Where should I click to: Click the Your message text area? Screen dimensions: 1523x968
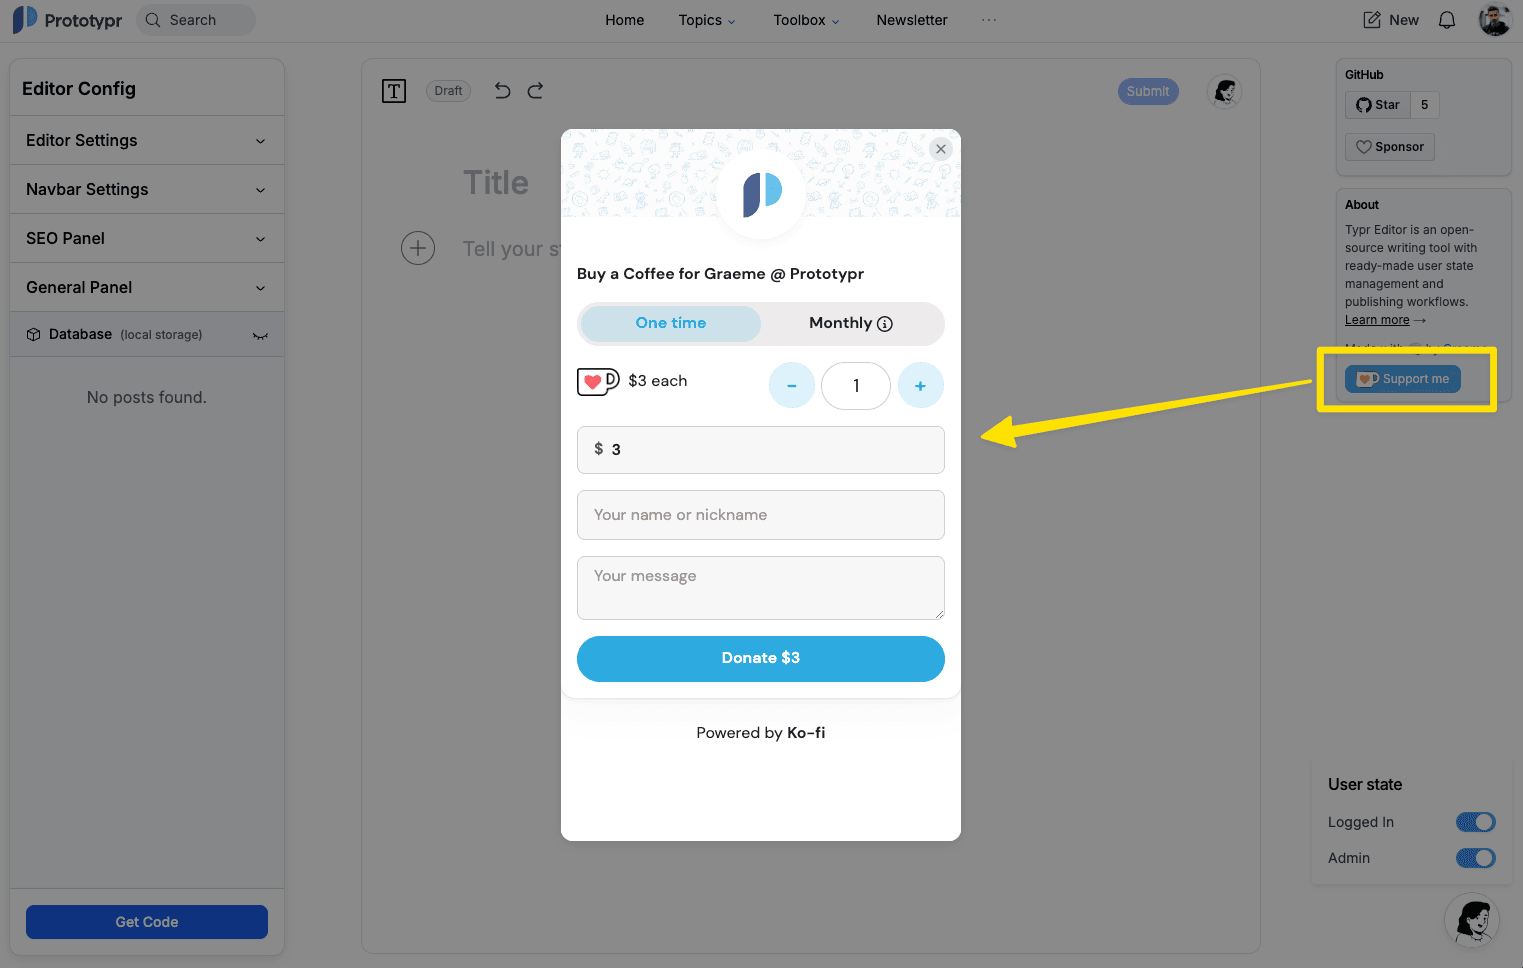(761, 588)
